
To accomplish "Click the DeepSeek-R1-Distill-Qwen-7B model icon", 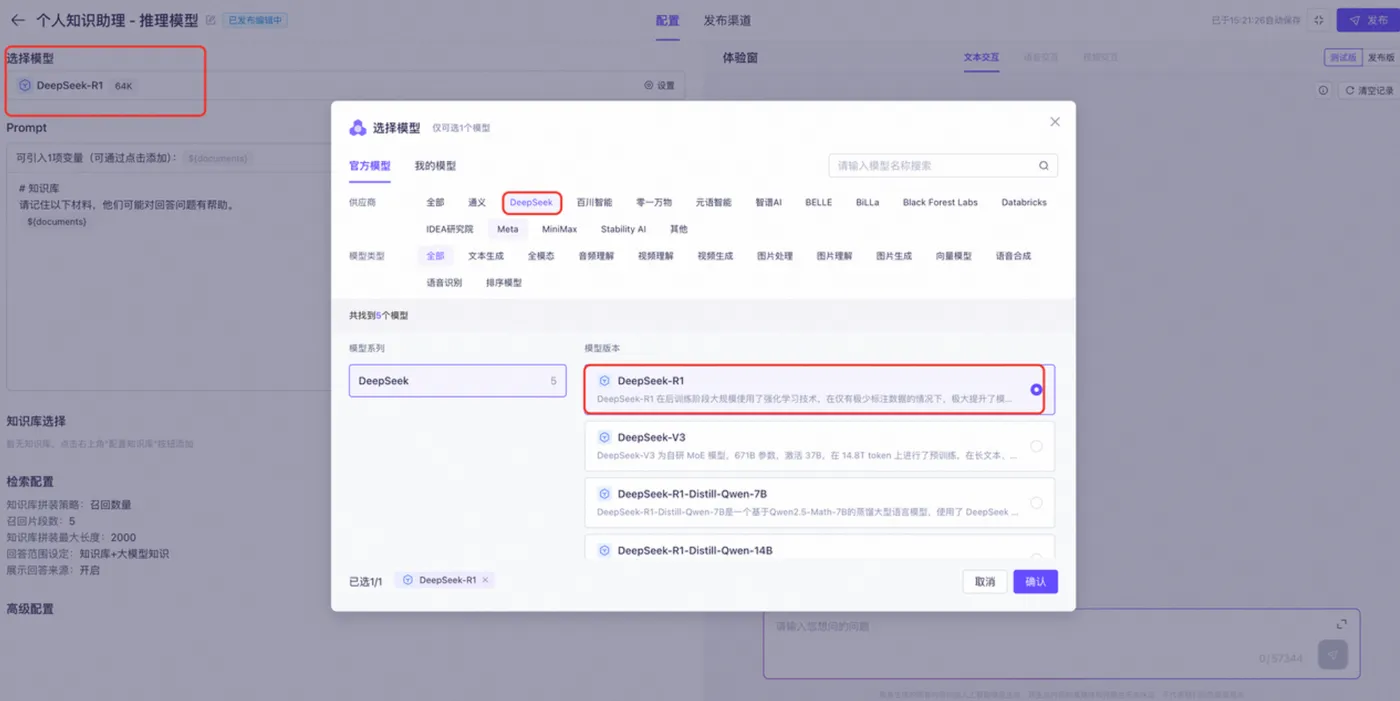I will pos(604,494).
